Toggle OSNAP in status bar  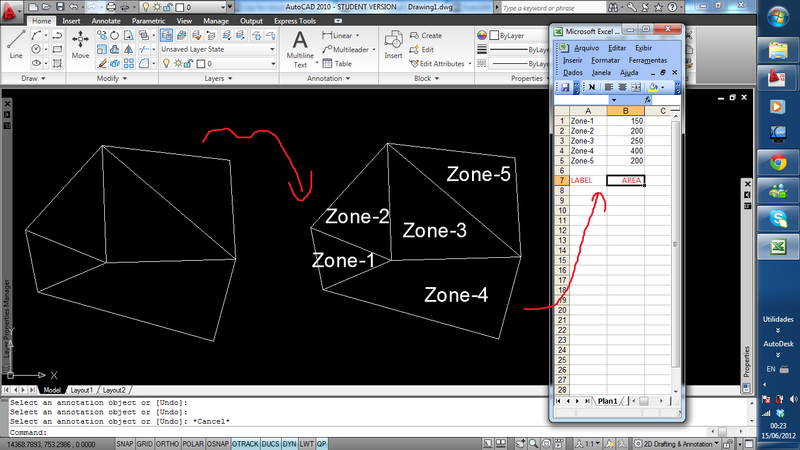tap(218, 444)
